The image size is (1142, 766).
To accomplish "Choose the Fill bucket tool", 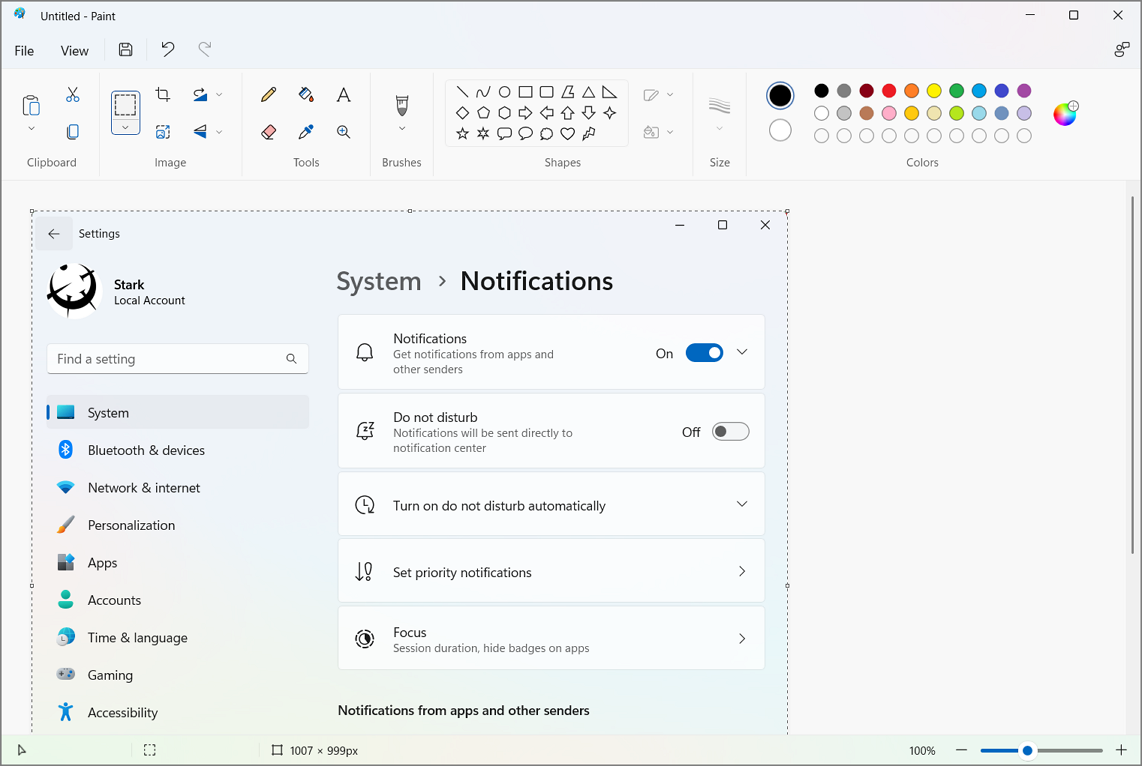I will pyautogui.click(x=306, y=95).
